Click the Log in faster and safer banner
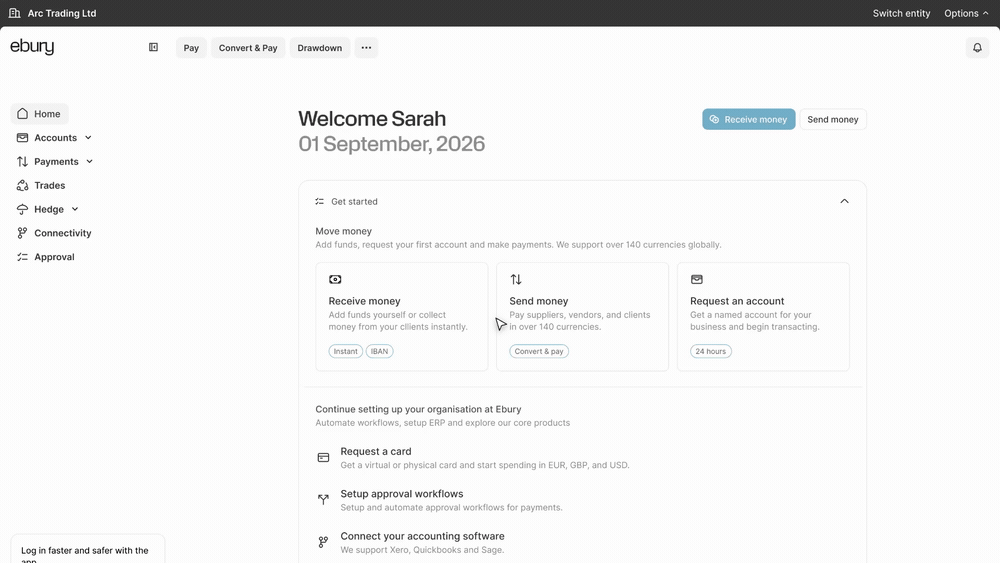Screen dimensions: 1000x563 [x=87, y=549]
